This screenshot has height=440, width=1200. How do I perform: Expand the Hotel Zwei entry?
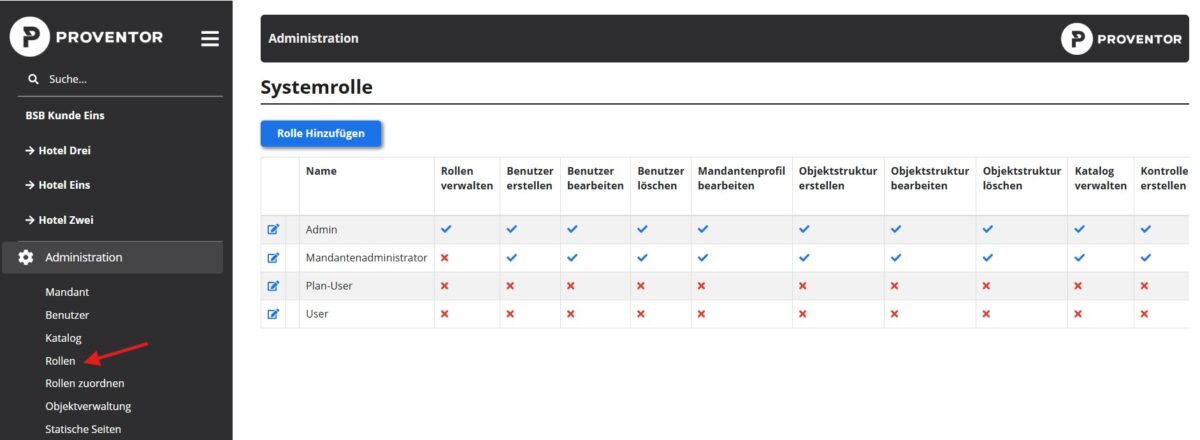66,220
